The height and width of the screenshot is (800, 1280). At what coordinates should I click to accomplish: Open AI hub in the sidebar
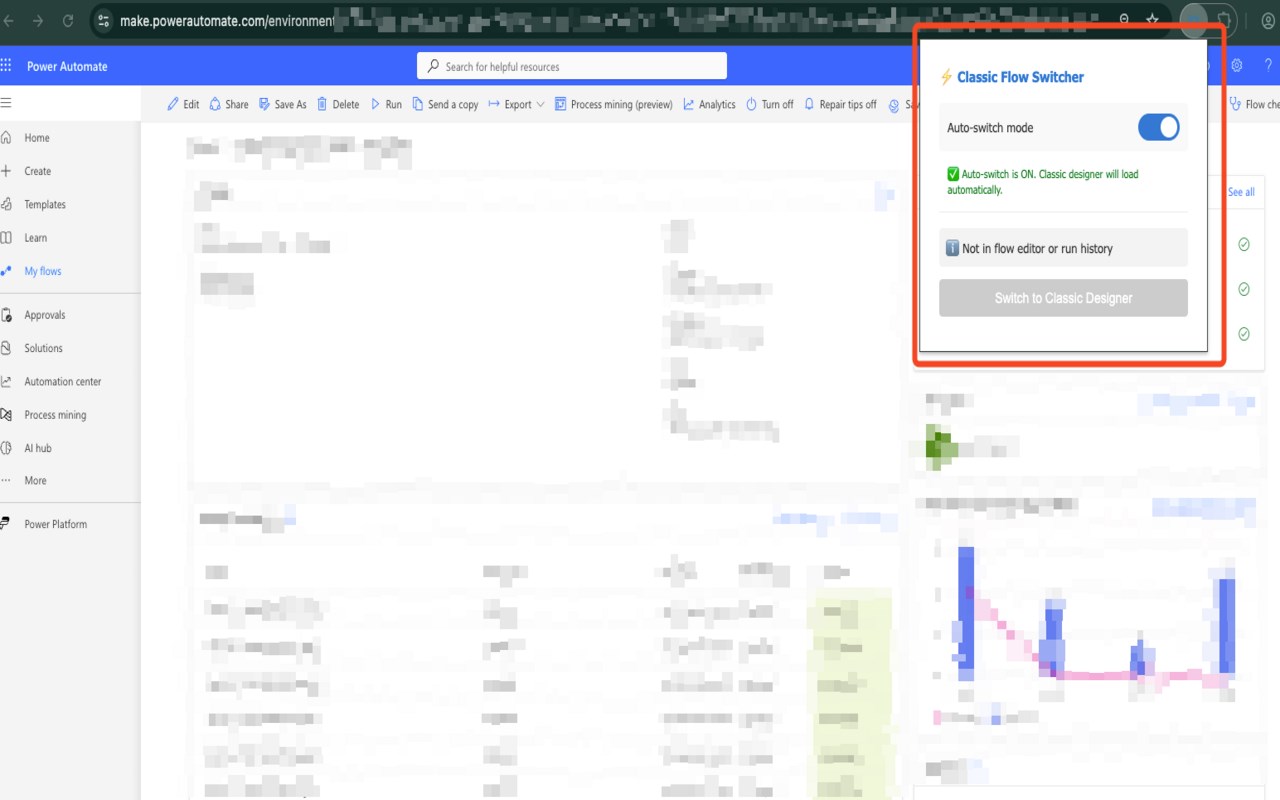(x=38, y=448)
